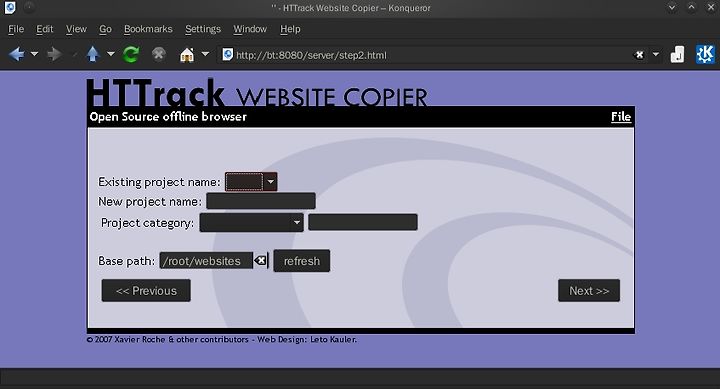Screen dimensions: 720x389
Task: Click the File link in the HTTrack header
Action: click(x=621, y=117)
